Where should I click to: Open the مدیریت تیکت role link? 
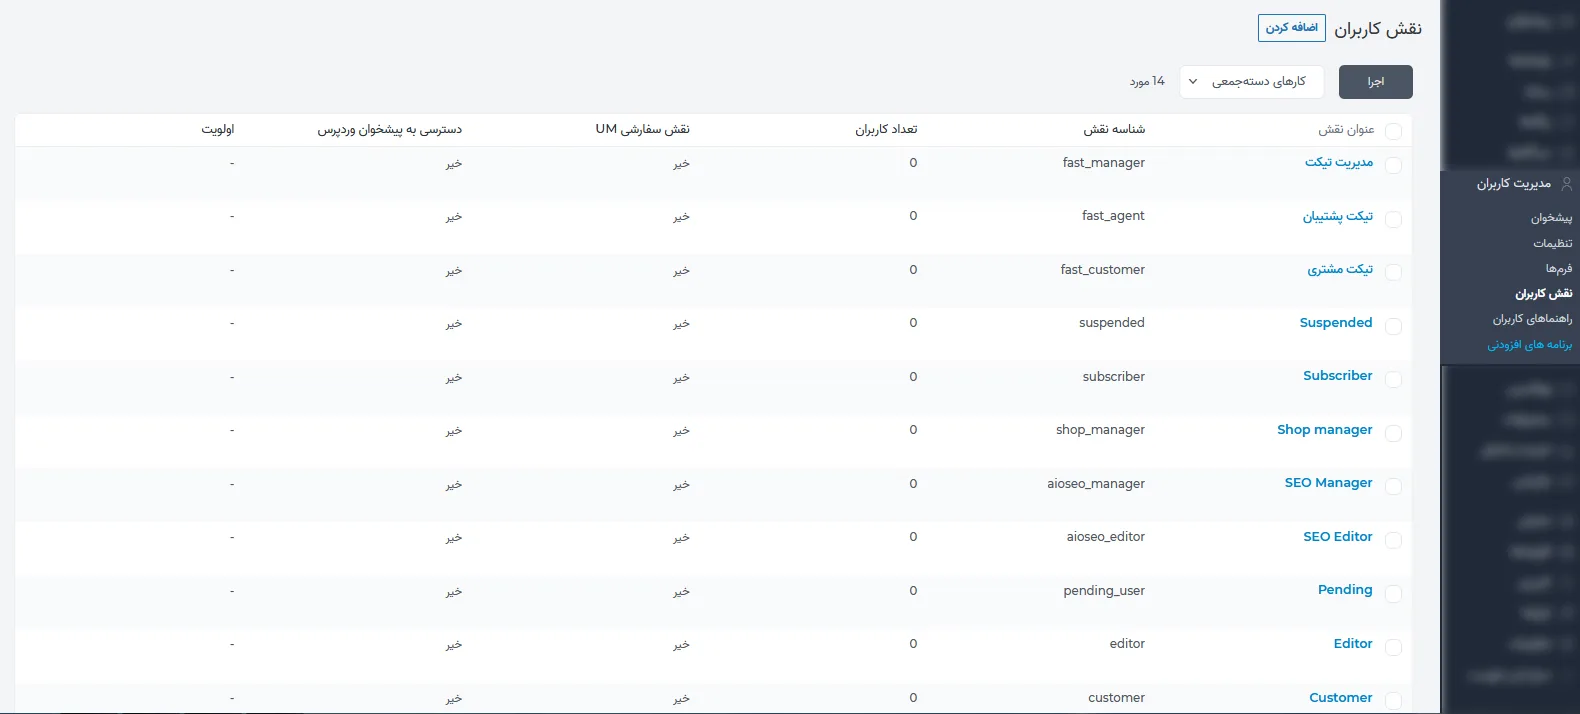1339,162
